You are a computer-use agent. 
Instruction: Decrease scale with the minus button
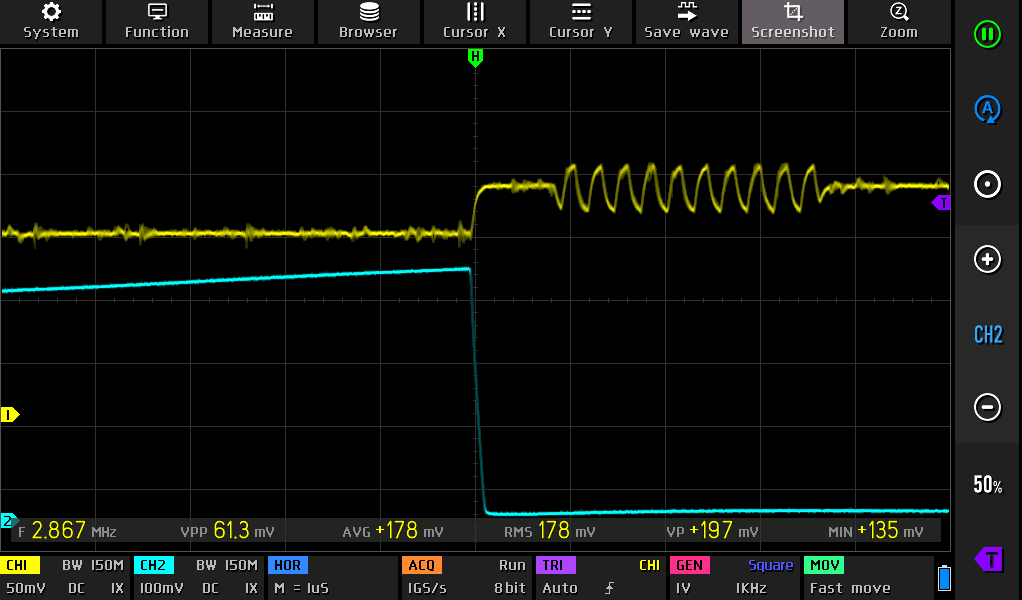tap(987, 407)
